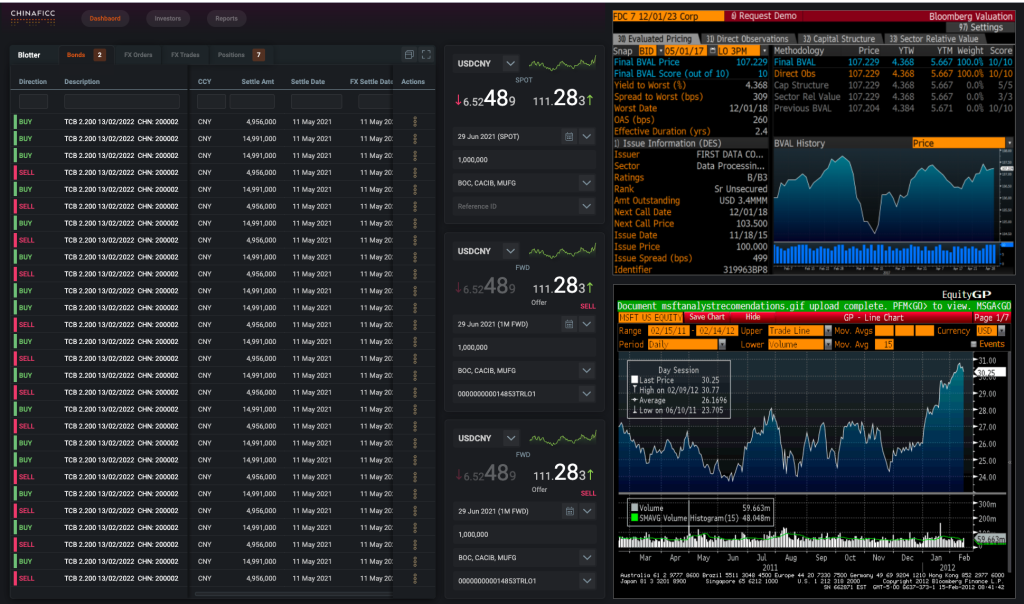Expand the USDCNY currency pair dropdown in the SPOT panel
1024x604 pixels.
[511, 63]
